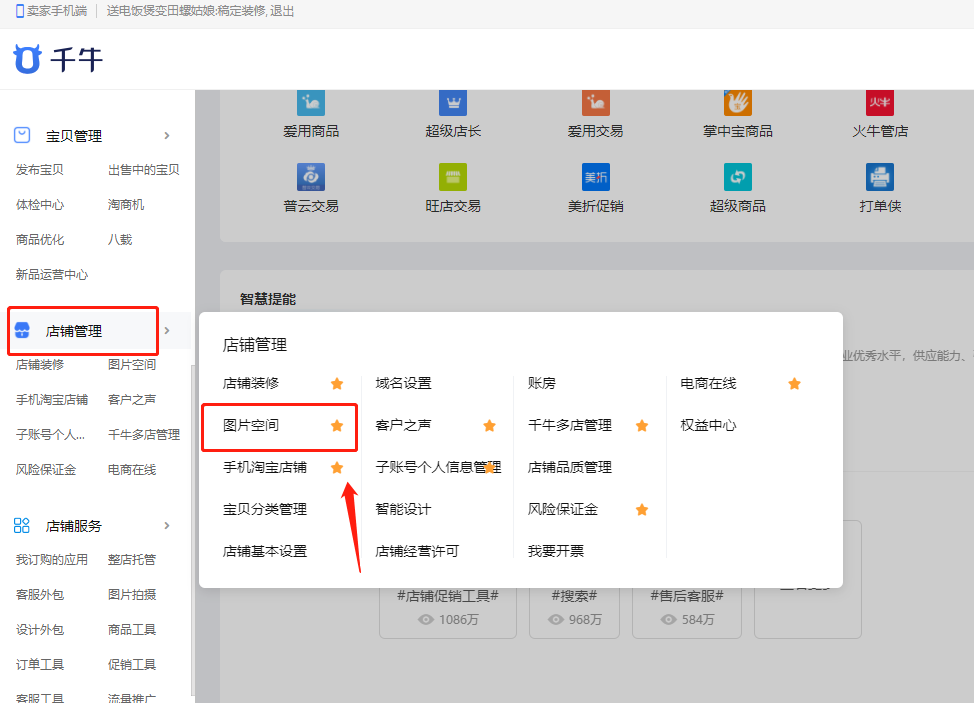Image resolution: width=974 pixels, height=703 pixels.
Task: Open the 打单侠 printer icon
Action: coord(880,177)
